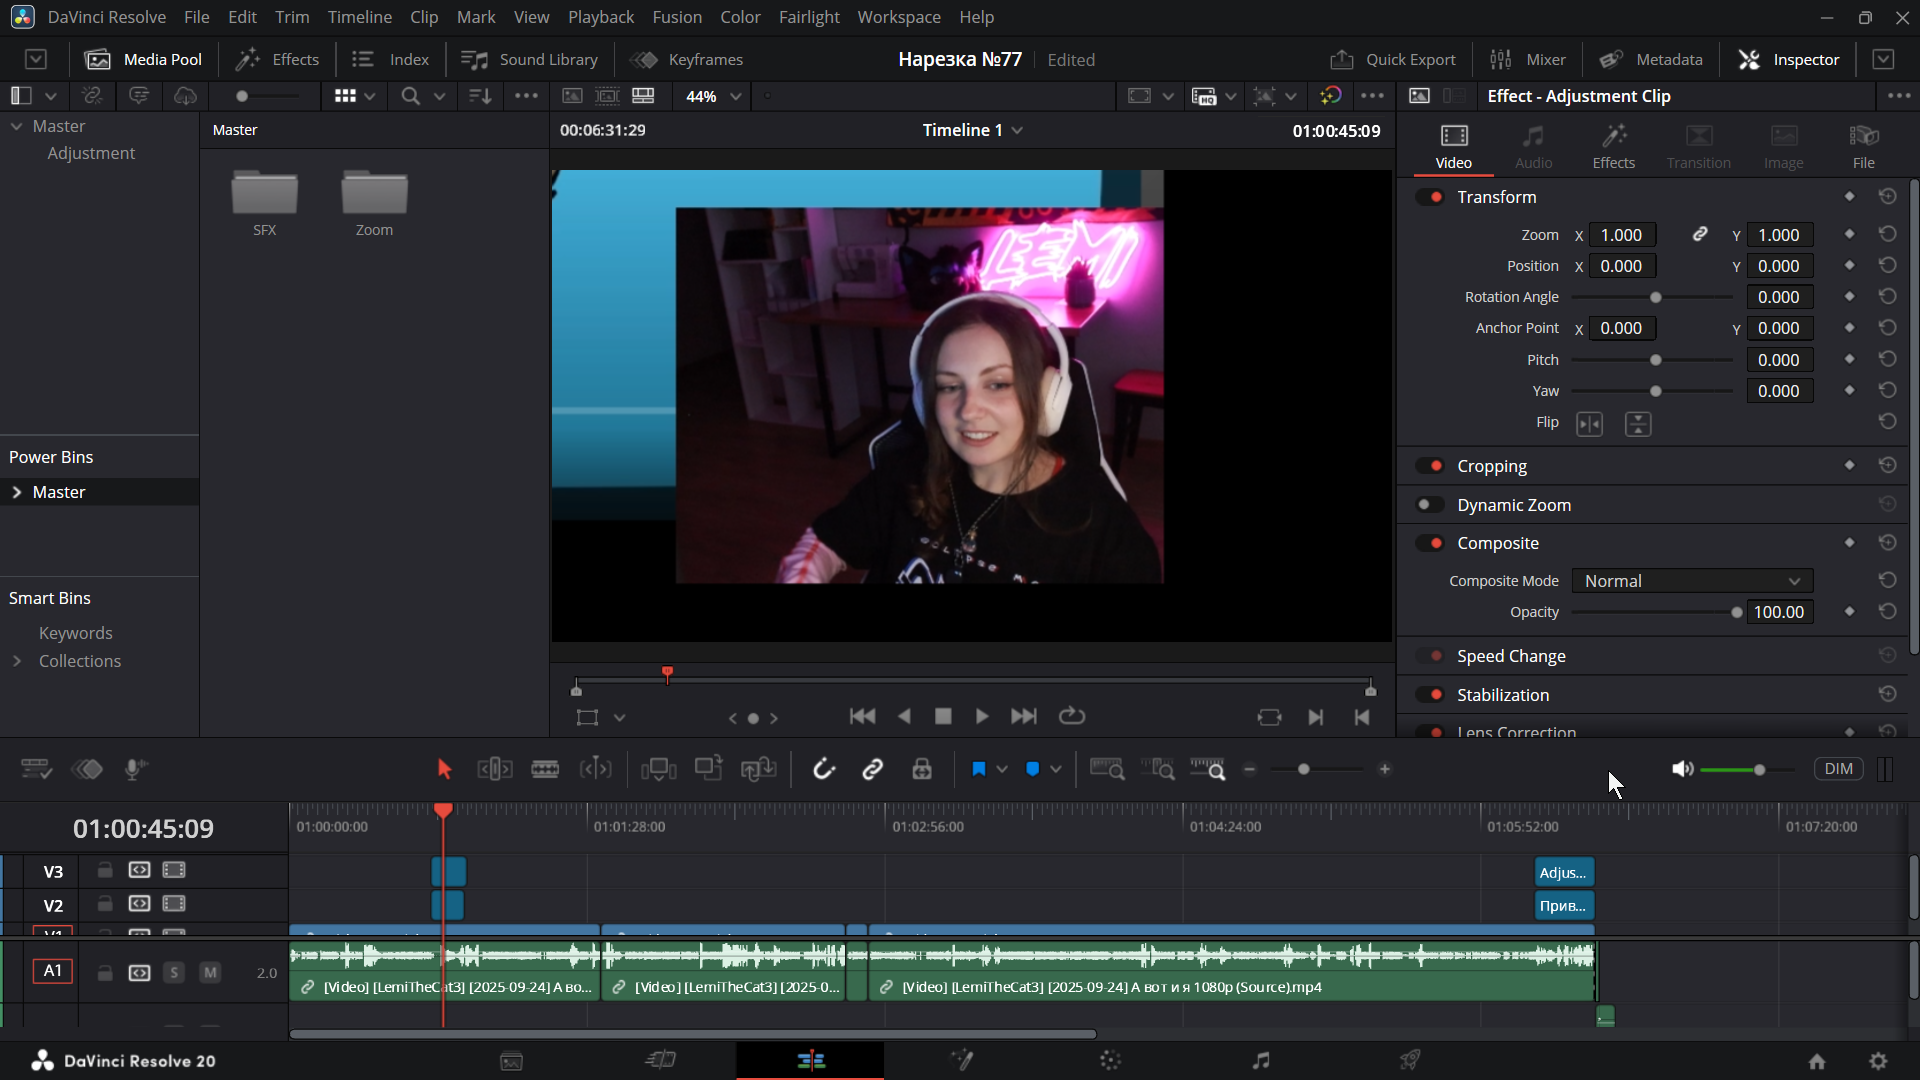
Task: Click the Position Lock icon
Action: point(922,769)
